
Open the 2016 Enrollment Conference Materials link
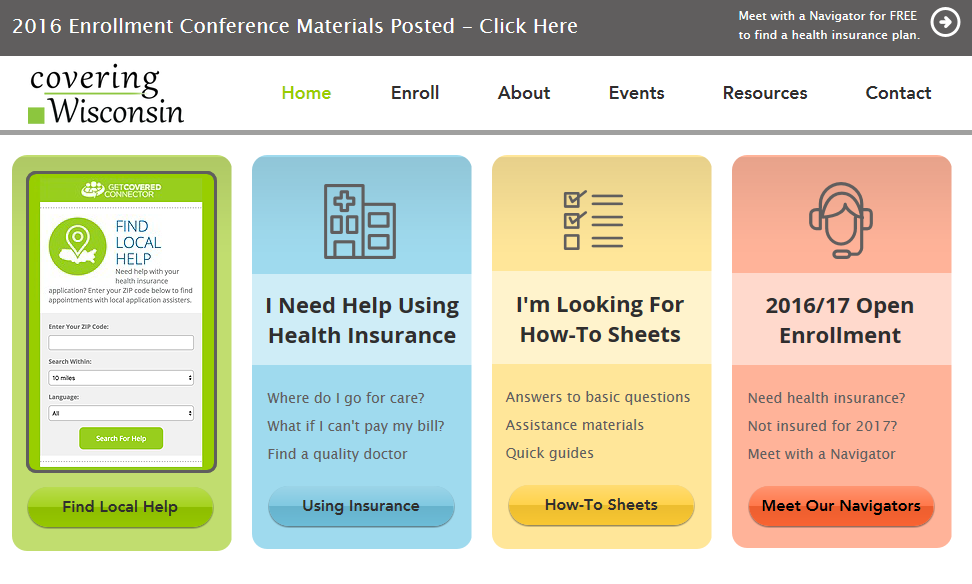pyautogui.click(x=295, y=26)
